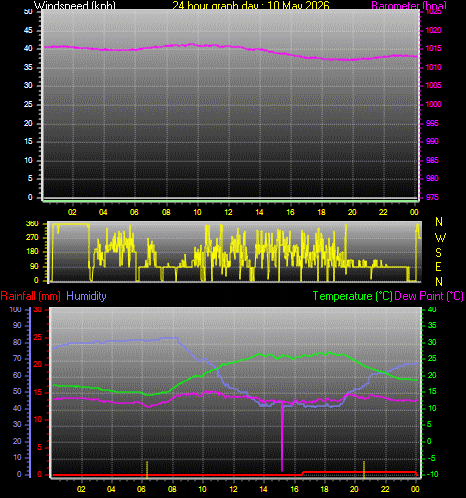This screenshot has width=466, height=498.
Task: Click the 60 value on humidity axis
Action: (x=17, y=375)
